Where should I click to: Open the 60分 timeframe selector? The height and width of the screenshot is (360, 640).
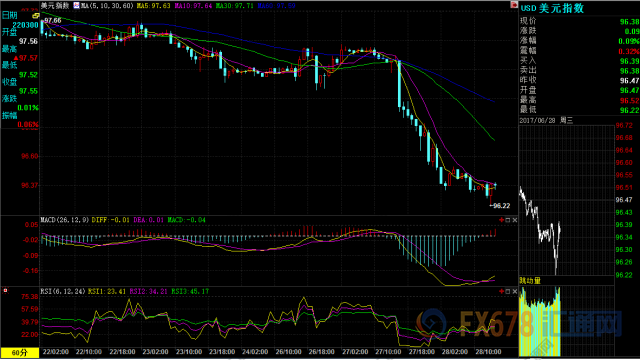tap(20, 352)
